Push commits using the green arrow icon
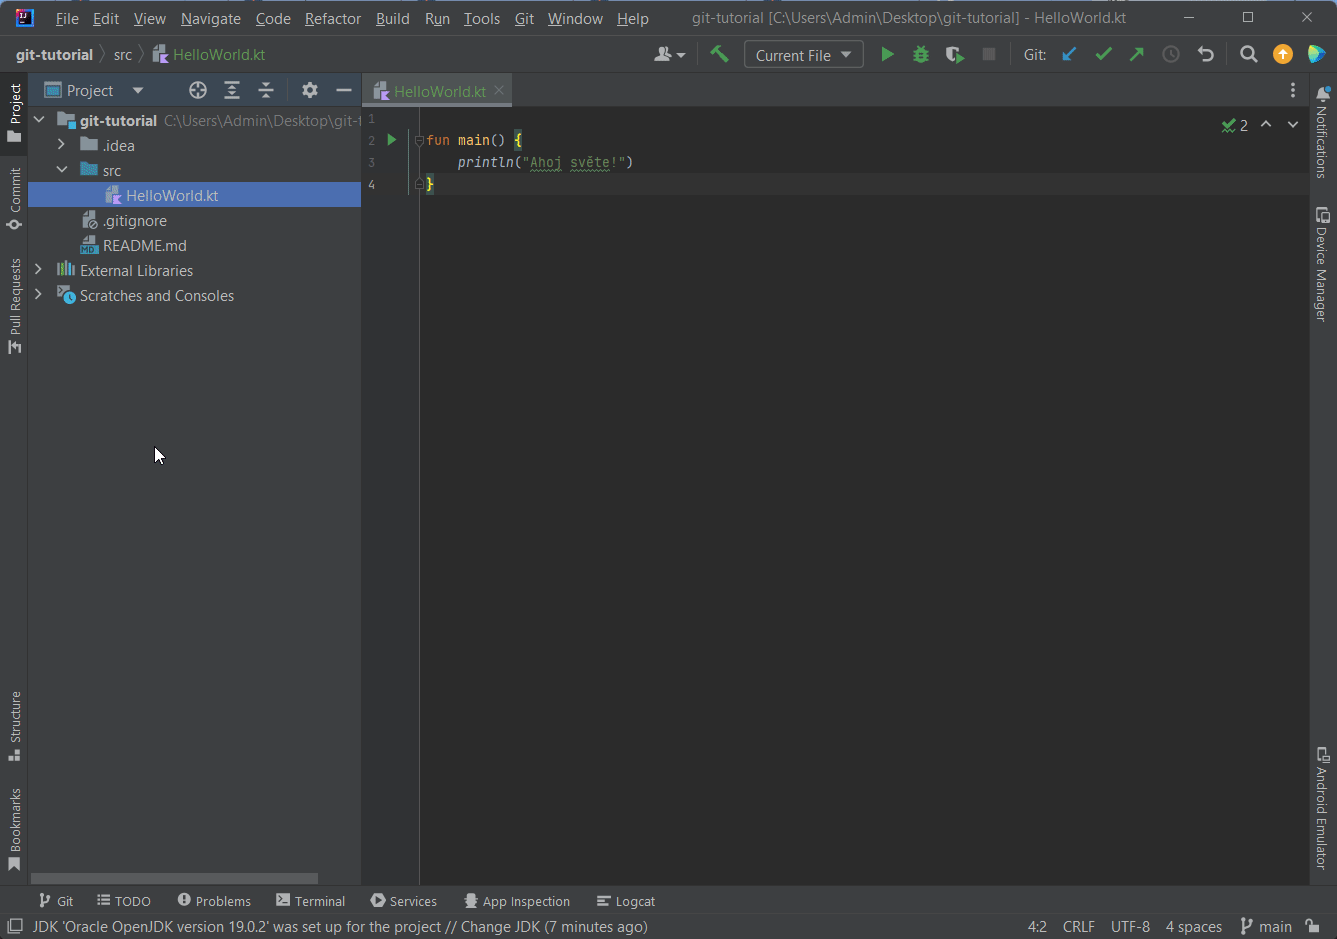The image size is (1337, 939). click(1137, 54)
